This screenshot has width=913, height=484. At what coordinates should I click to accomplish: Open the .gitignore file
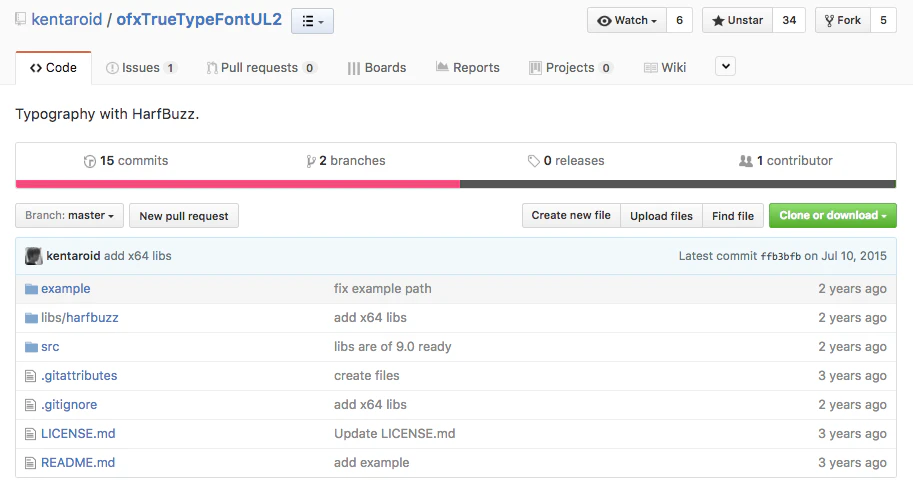pos(69,405)
